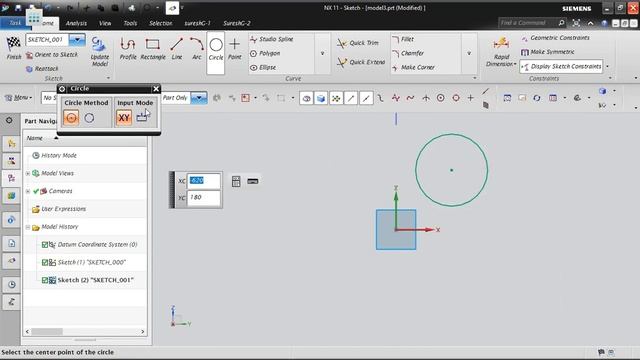
Task: Select Circle by 3 Points method
Action: (x=89, y=118)
